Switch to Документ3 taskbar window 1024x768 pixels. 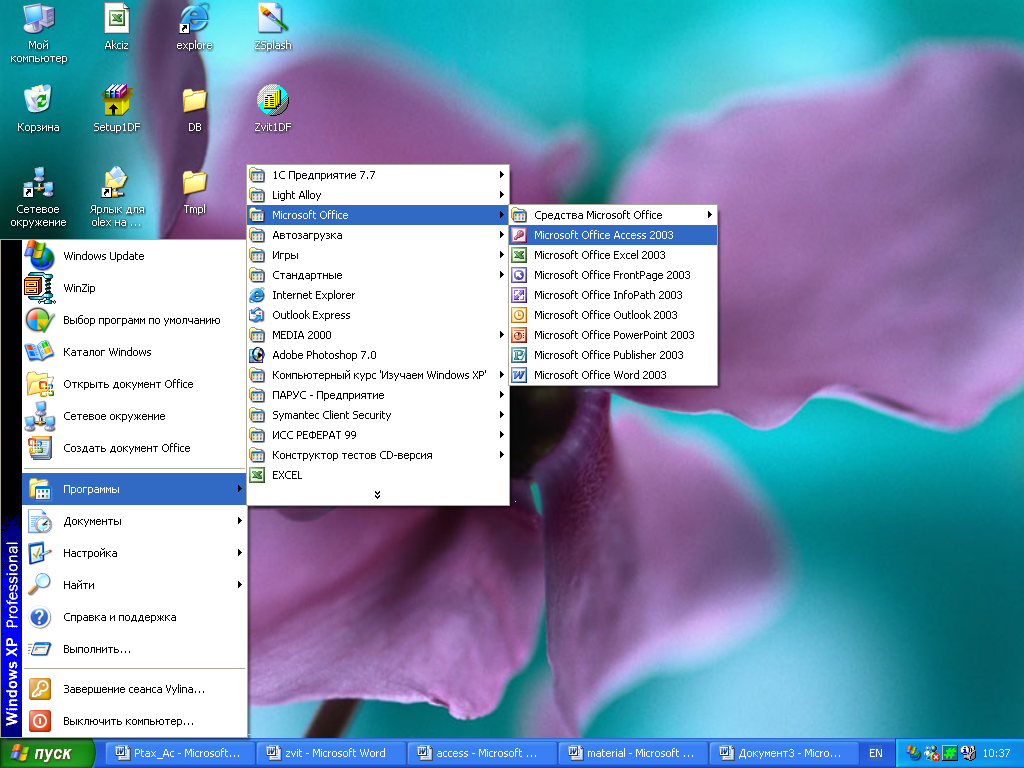tap(782, 754)
